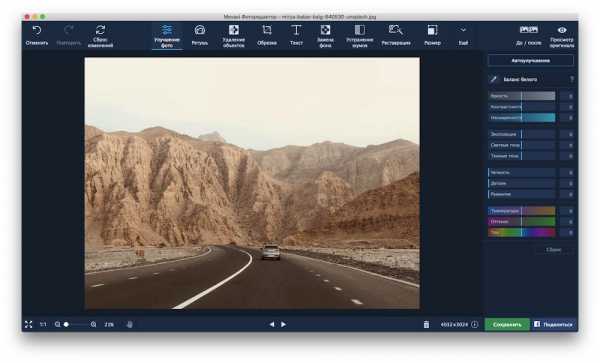
Task: Click the Saturation (Насыщенность) slider
Action: tap(522, 118)
